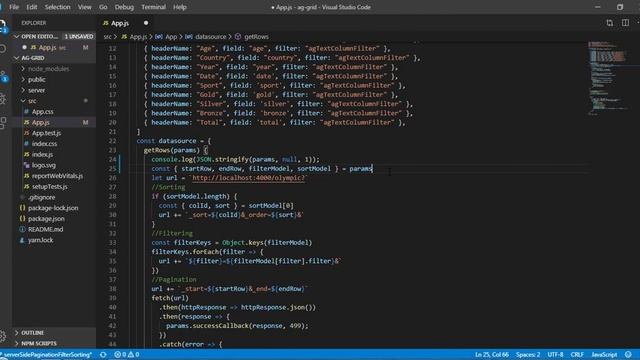The width and height of the screenshot is (640, 360).
Task: Click Spaces: 2 indentation setting
Action: pyautogui.click(x=528, y=355)
